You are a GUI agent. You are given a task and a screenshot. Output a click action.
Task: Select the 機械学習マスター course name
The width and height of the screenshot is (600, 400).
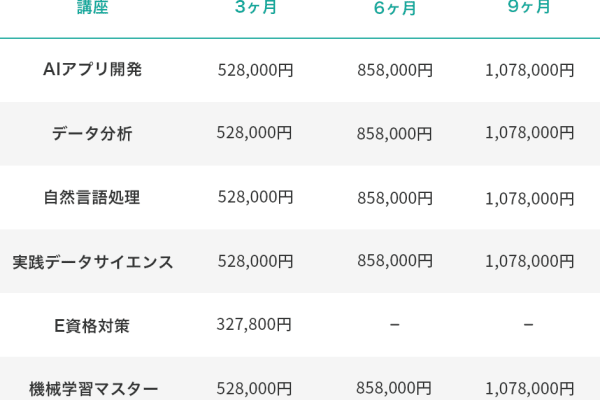(93, 388)
